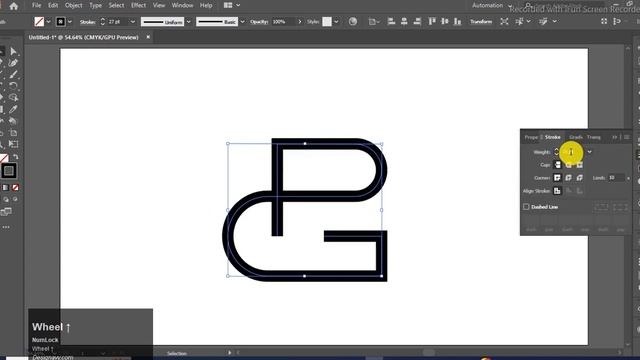Viewport: 640px width, 360px height.
Task: Select the Untitled-1 document tab
Action: click(84, 37)
